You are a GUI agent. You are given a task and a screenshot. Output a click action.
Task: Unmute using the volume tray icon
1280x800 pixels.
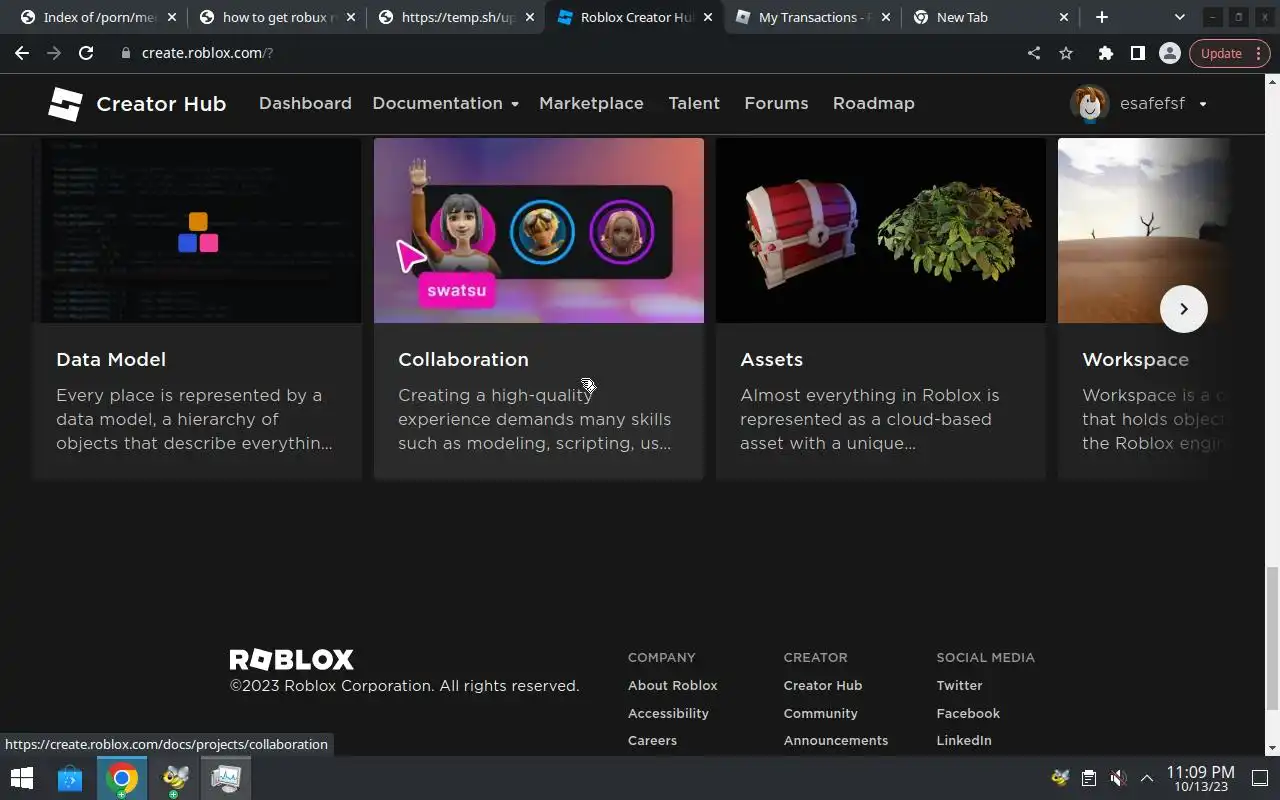click(1118, 777)
